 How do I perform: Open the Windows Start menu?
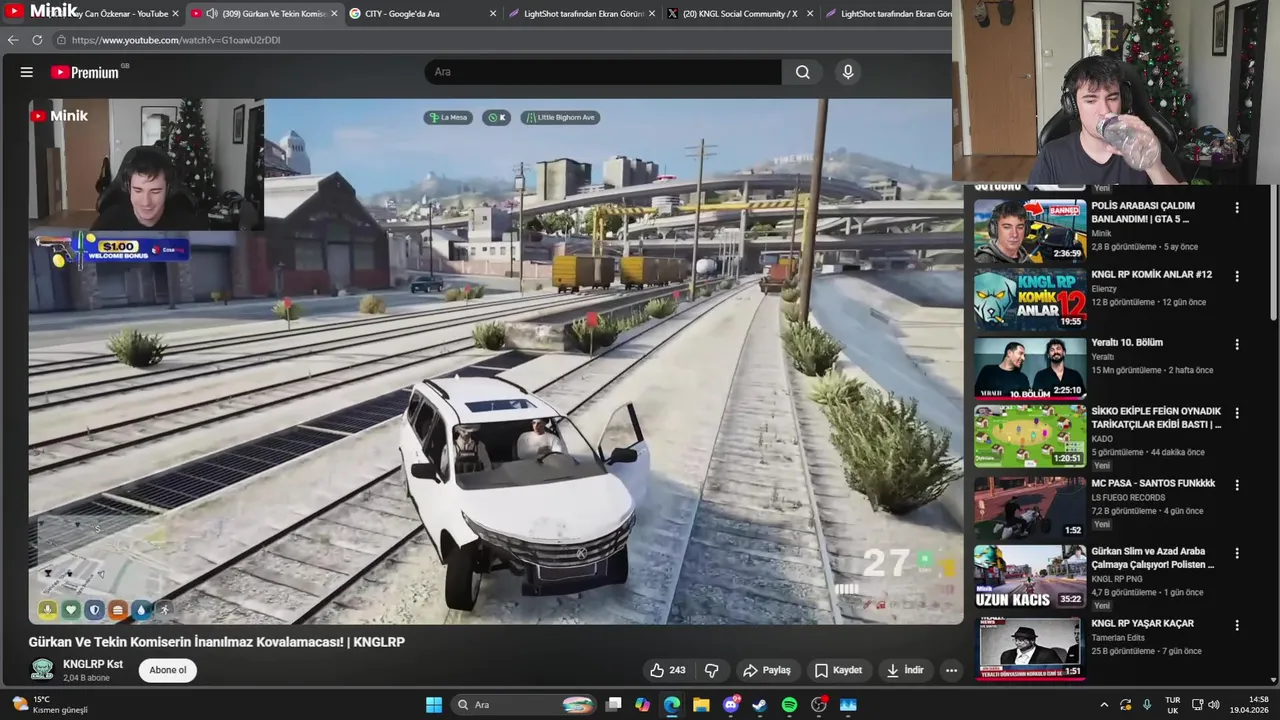pos(434,705)
